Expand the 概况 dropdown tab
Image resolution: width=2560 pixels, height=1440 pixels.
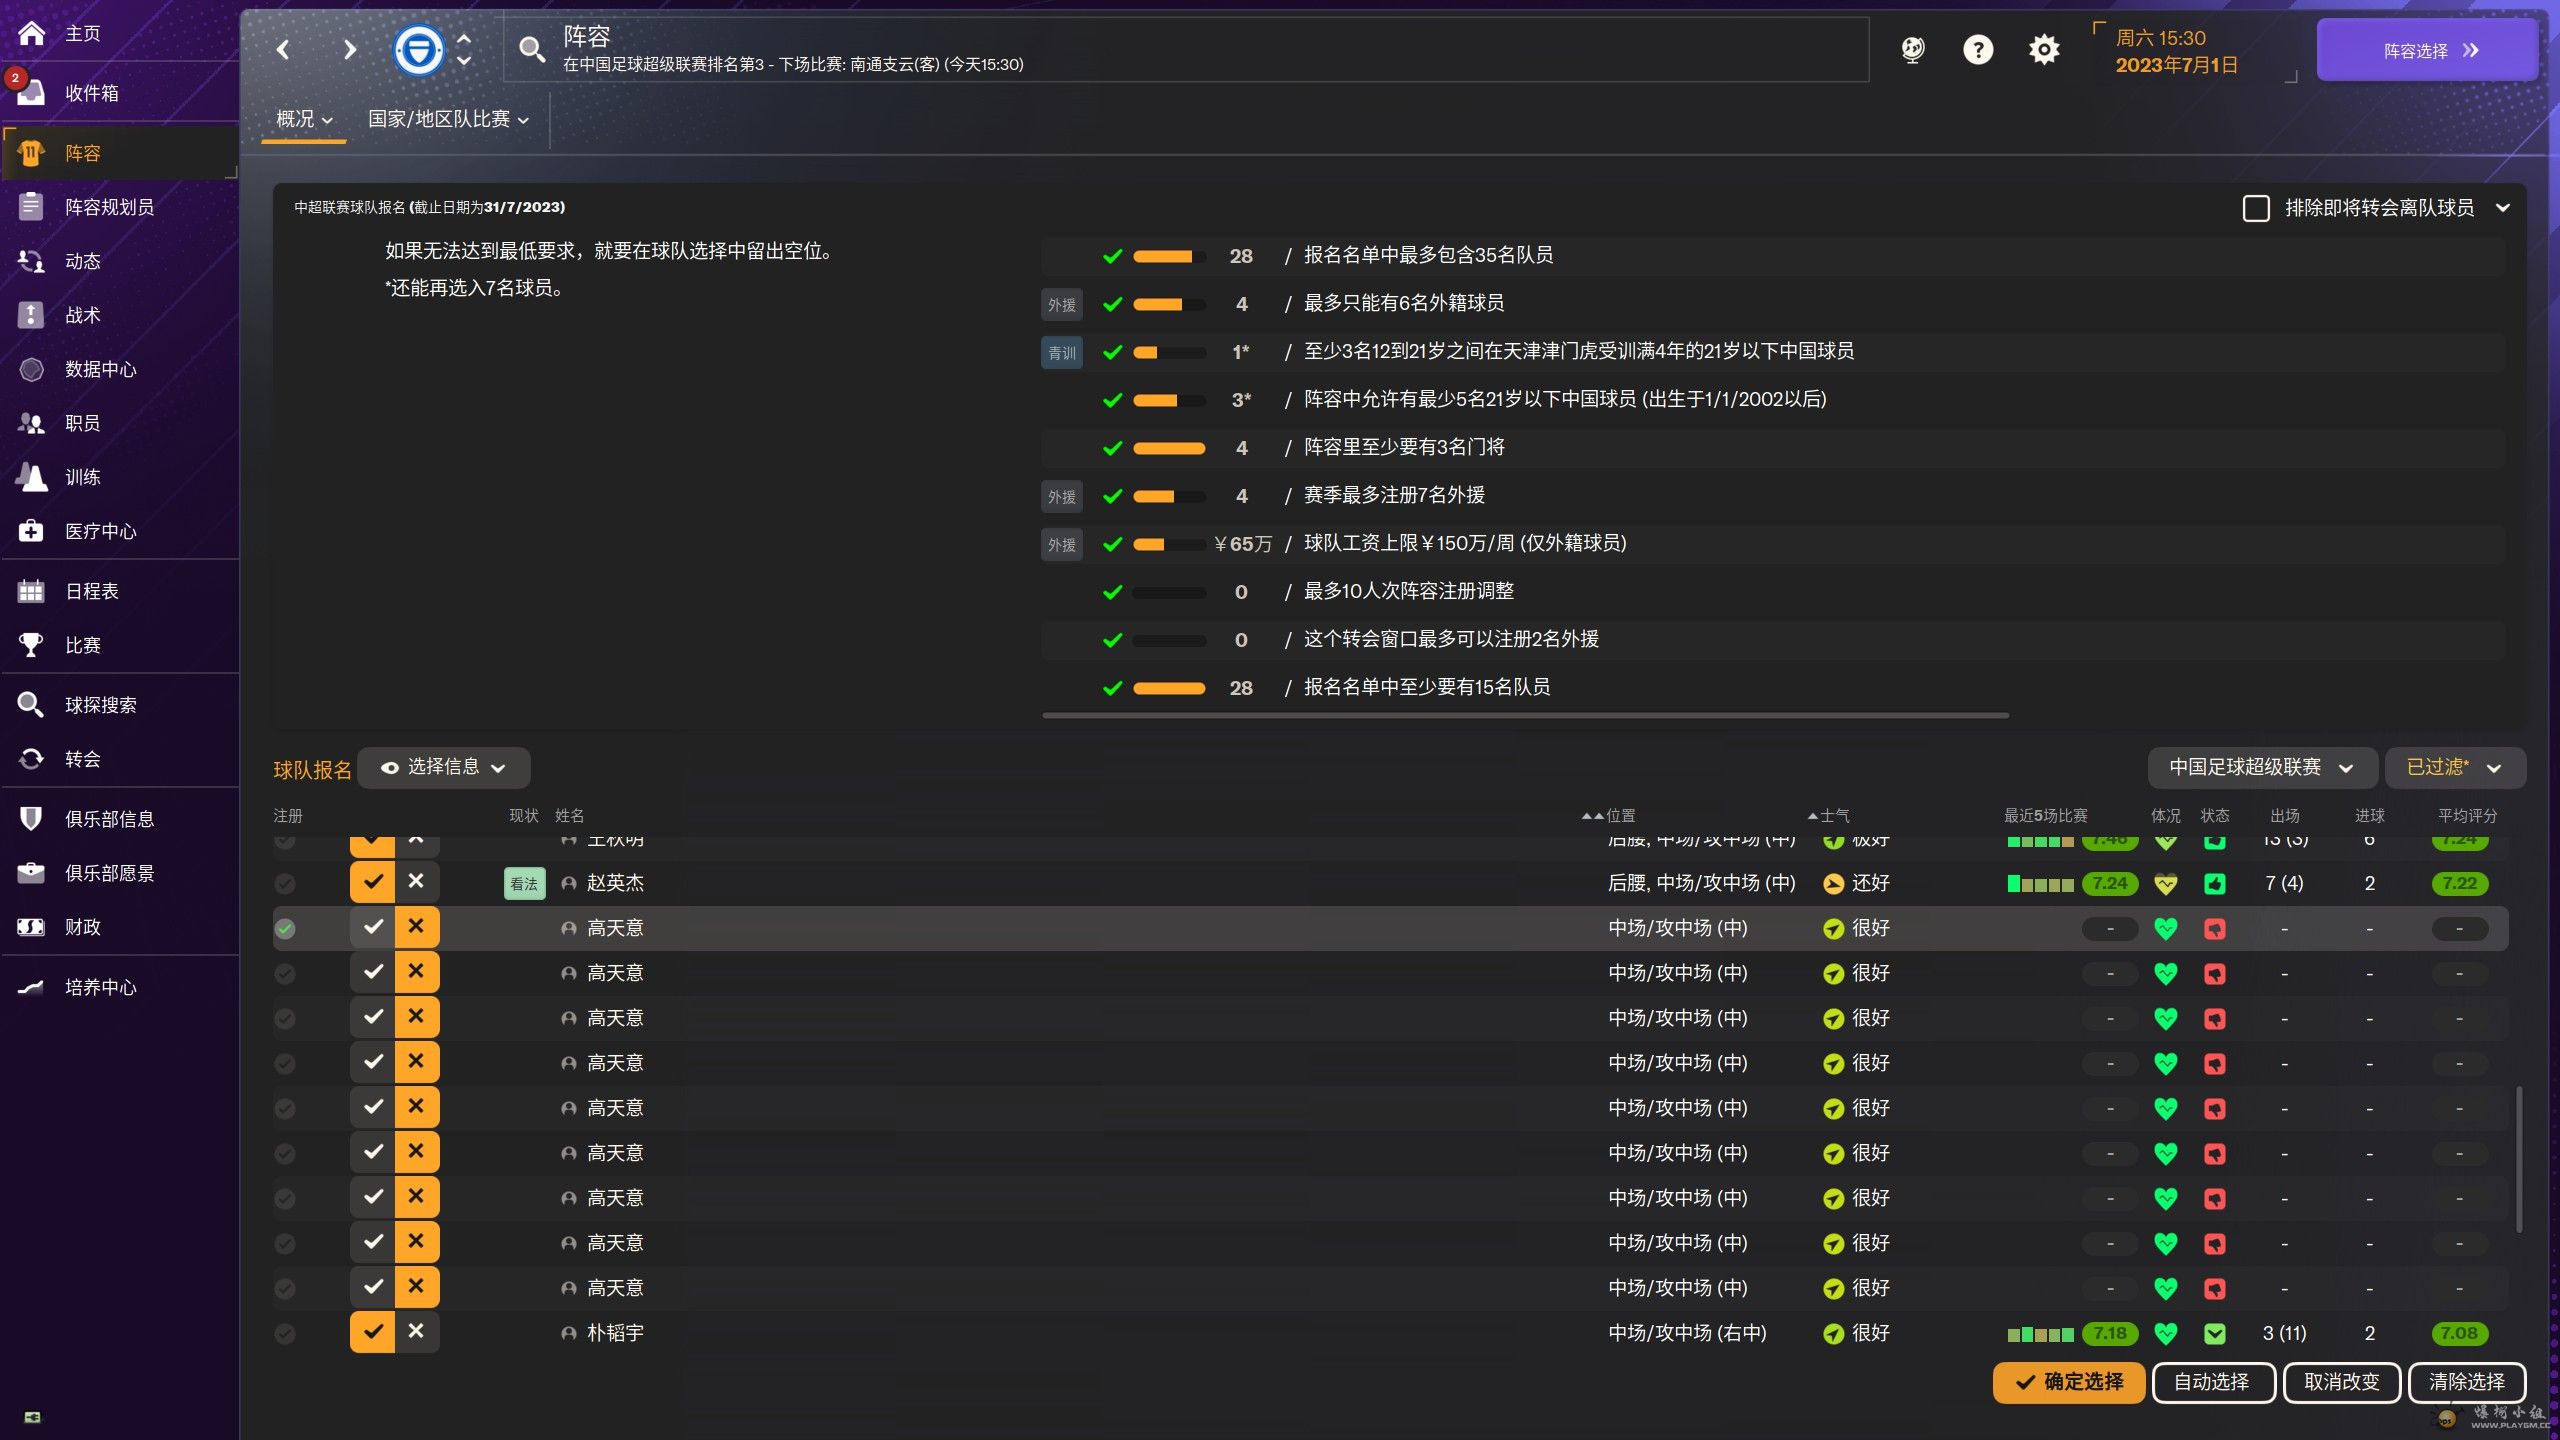pyautogui.click(x=304, y=119)
